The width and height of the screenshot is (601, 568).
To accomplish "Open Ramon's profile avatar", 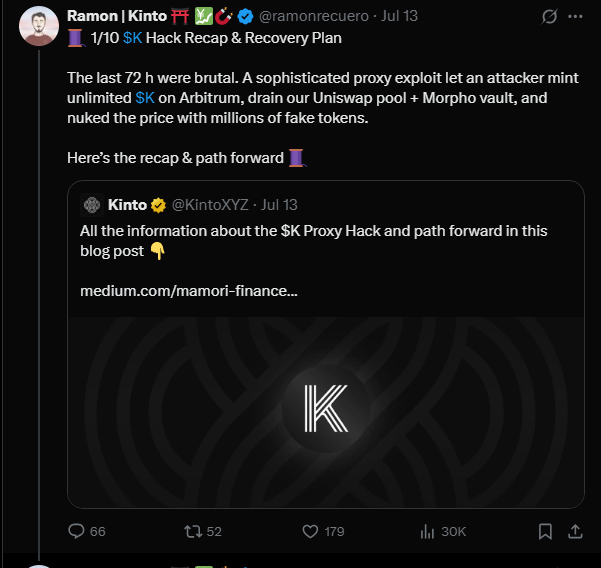I will pyautogui.click(x=38, y=26).
